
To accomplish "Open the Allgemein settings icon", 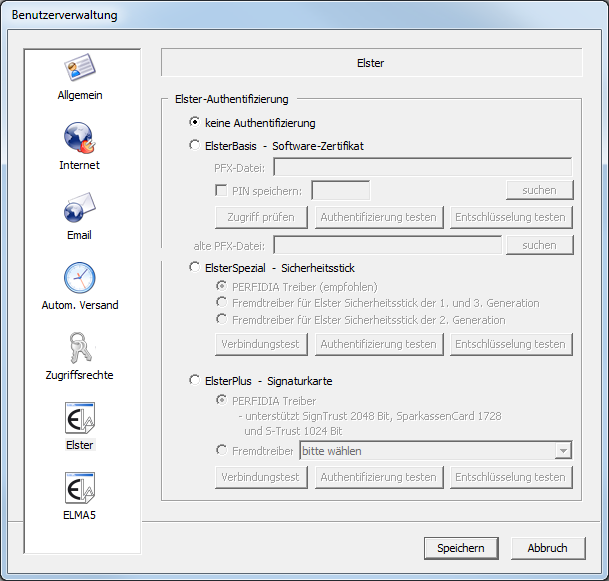I will point(80,67).
